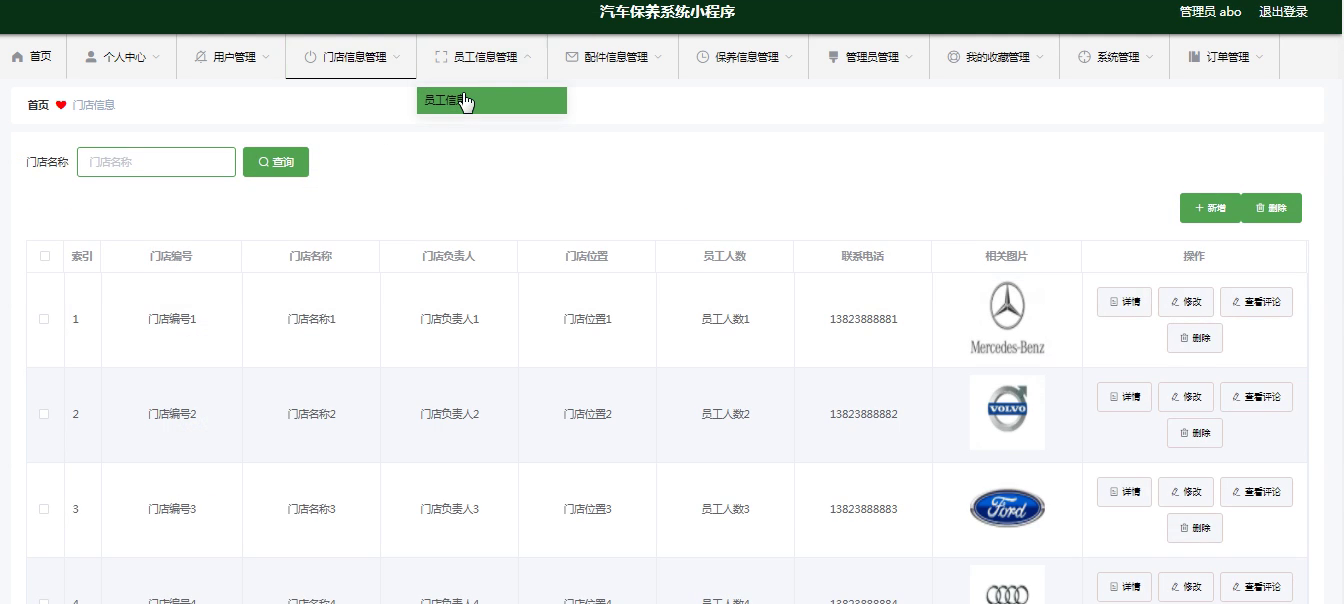The image size is (1344, 604).
Task: Click 修改 for row 2
Action: [x=1186, y=397]
